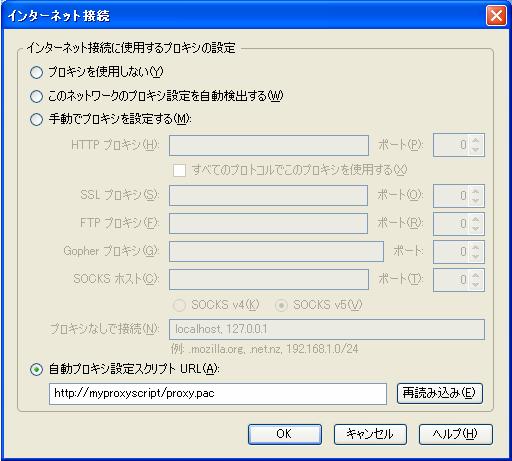Close the インターネット接続 dialog window

coord(496,16)
